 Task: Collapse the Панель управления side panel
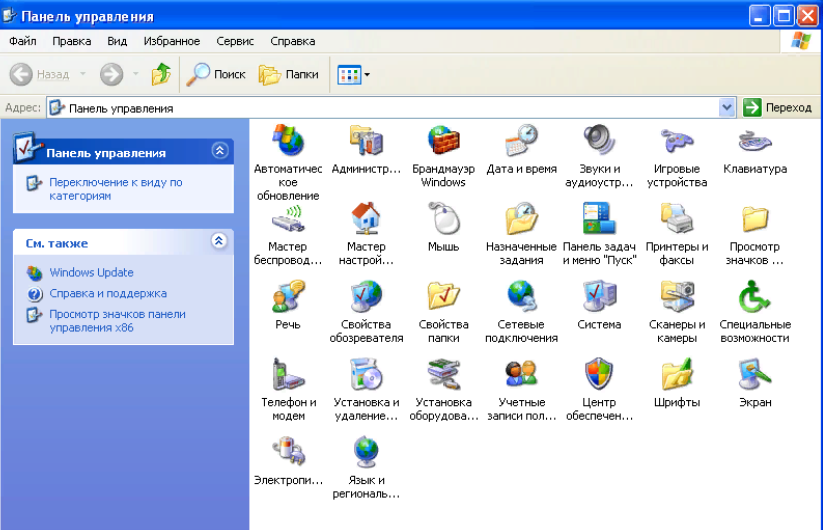219,151
